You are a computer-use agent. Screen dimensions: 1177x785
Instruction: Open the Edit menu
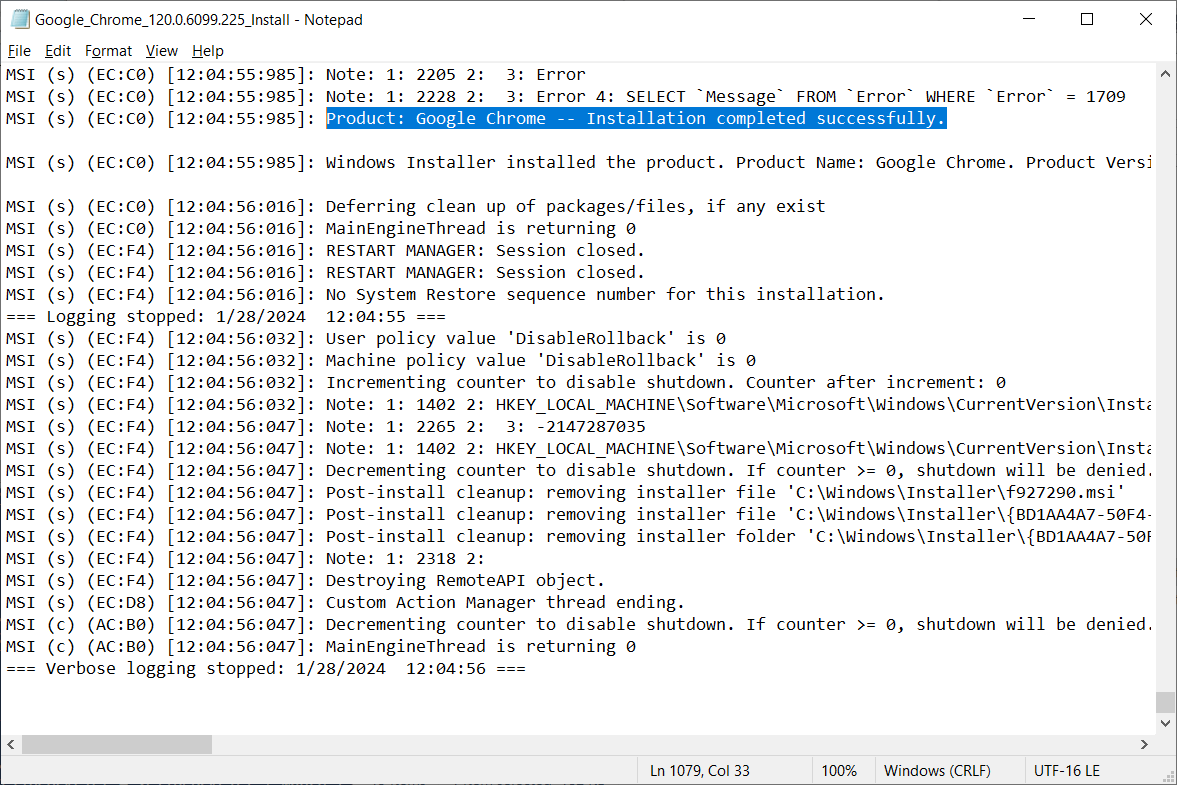58,51
